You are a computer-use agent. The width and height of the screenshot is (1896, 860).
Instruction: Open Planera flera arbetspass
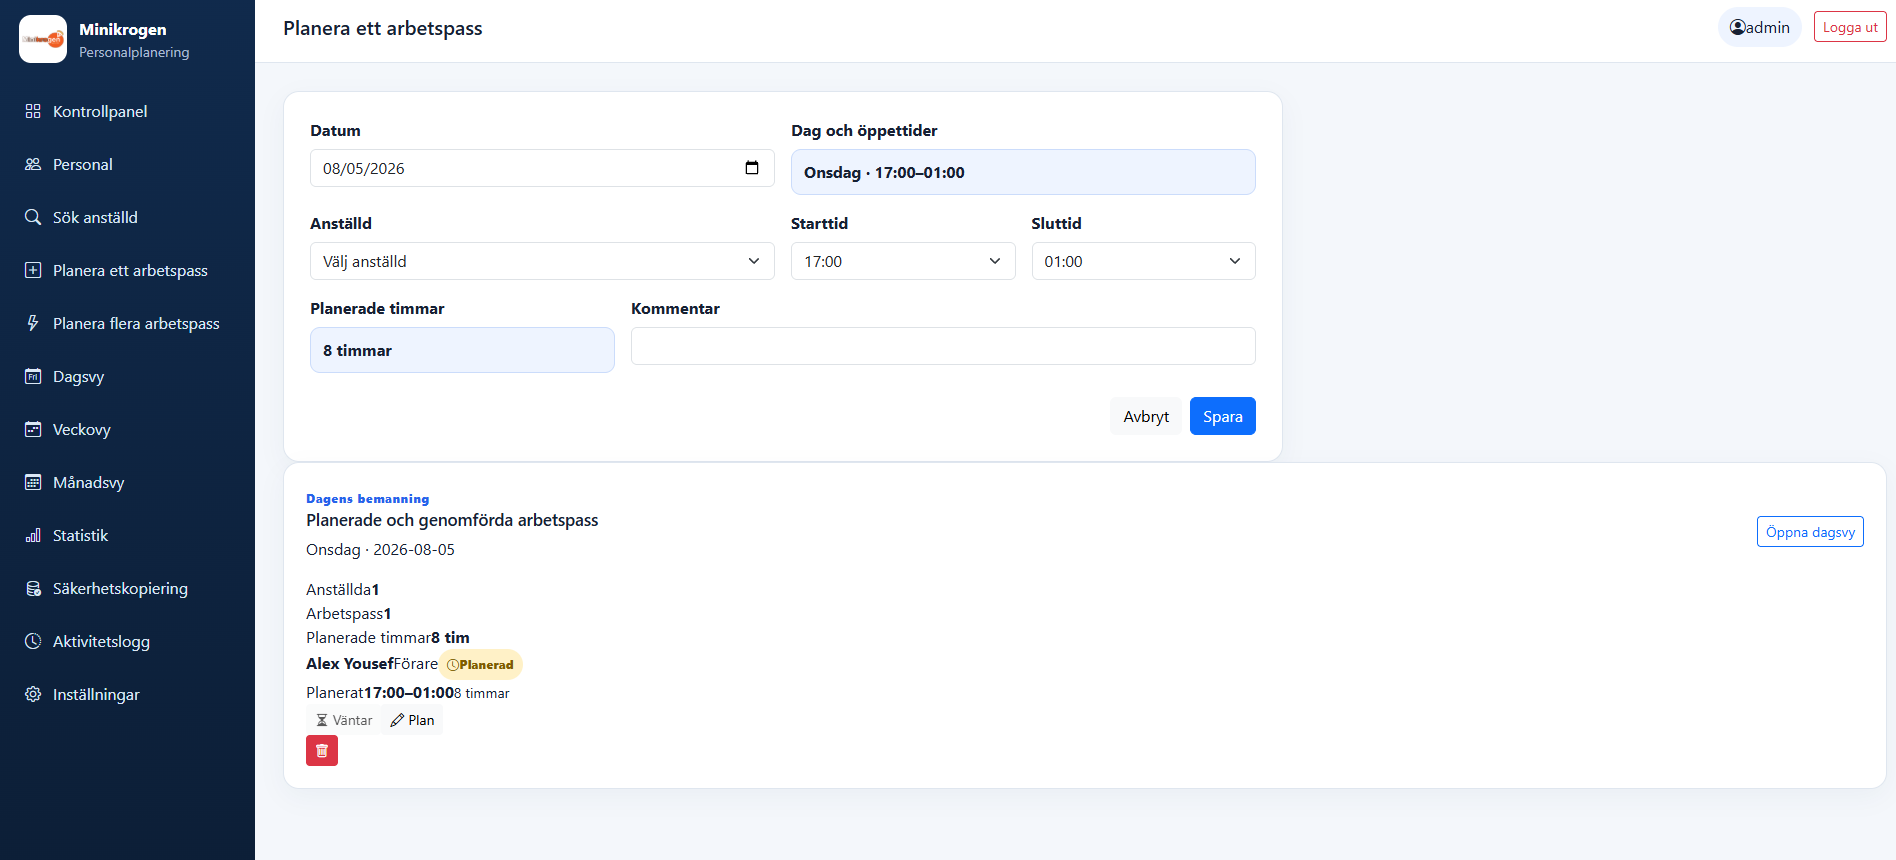tap(127, 323)
